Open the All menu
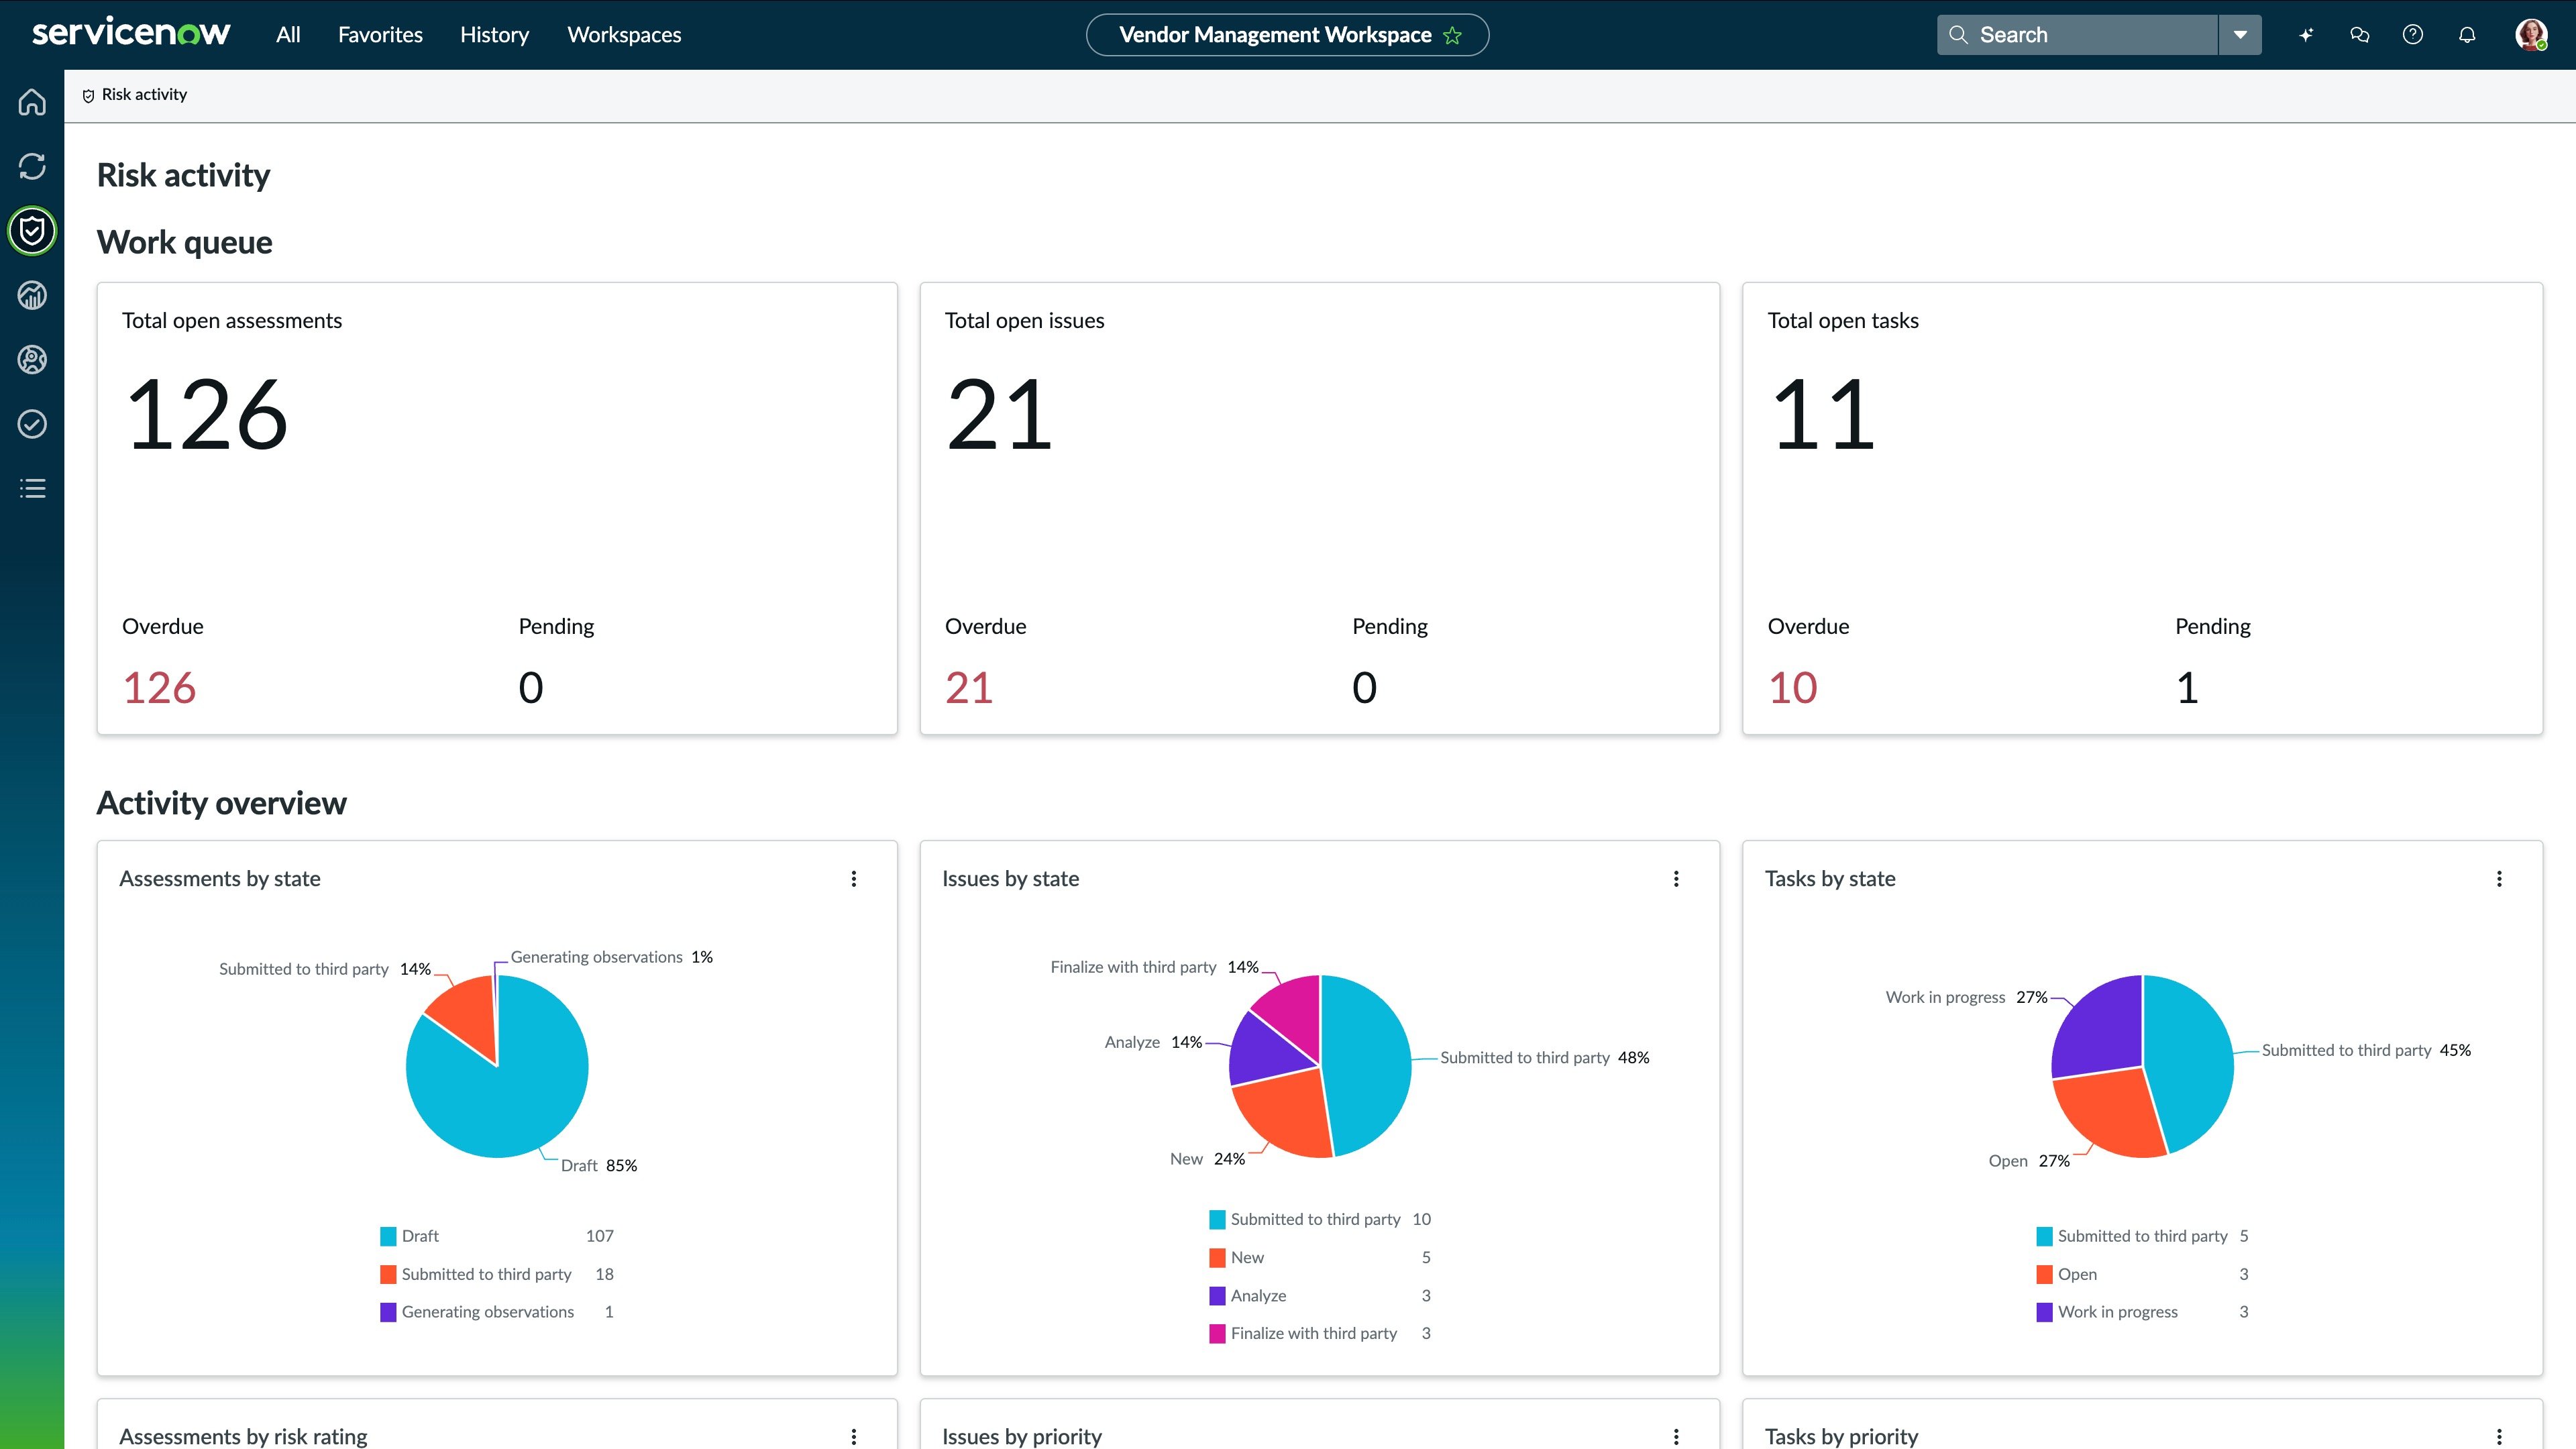This screenshot has width=2576, height=1449. click(x=288, y=35)
